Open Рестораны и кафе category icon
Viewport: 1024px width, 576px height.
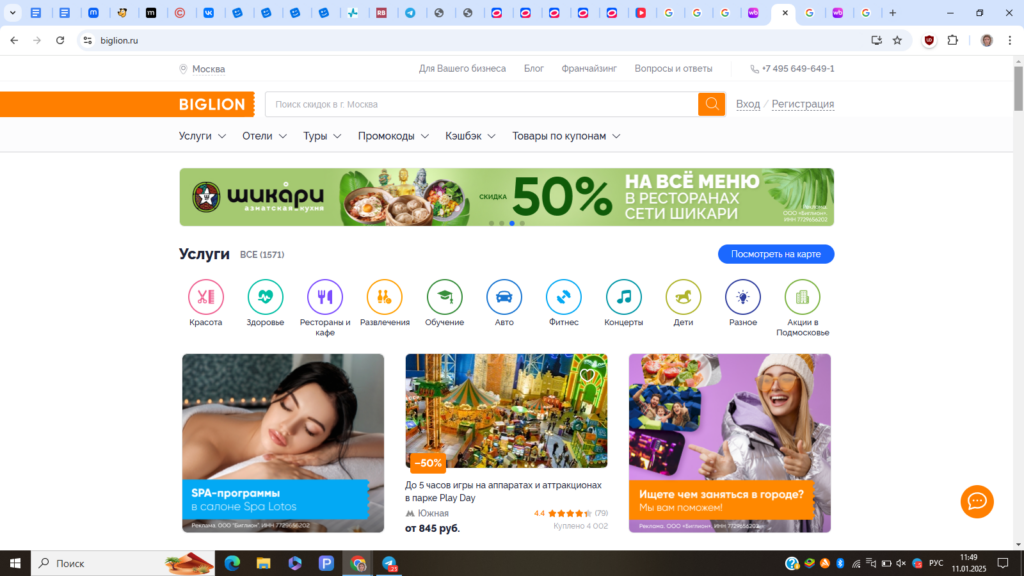pyautogui.click(x=325, y=297)
